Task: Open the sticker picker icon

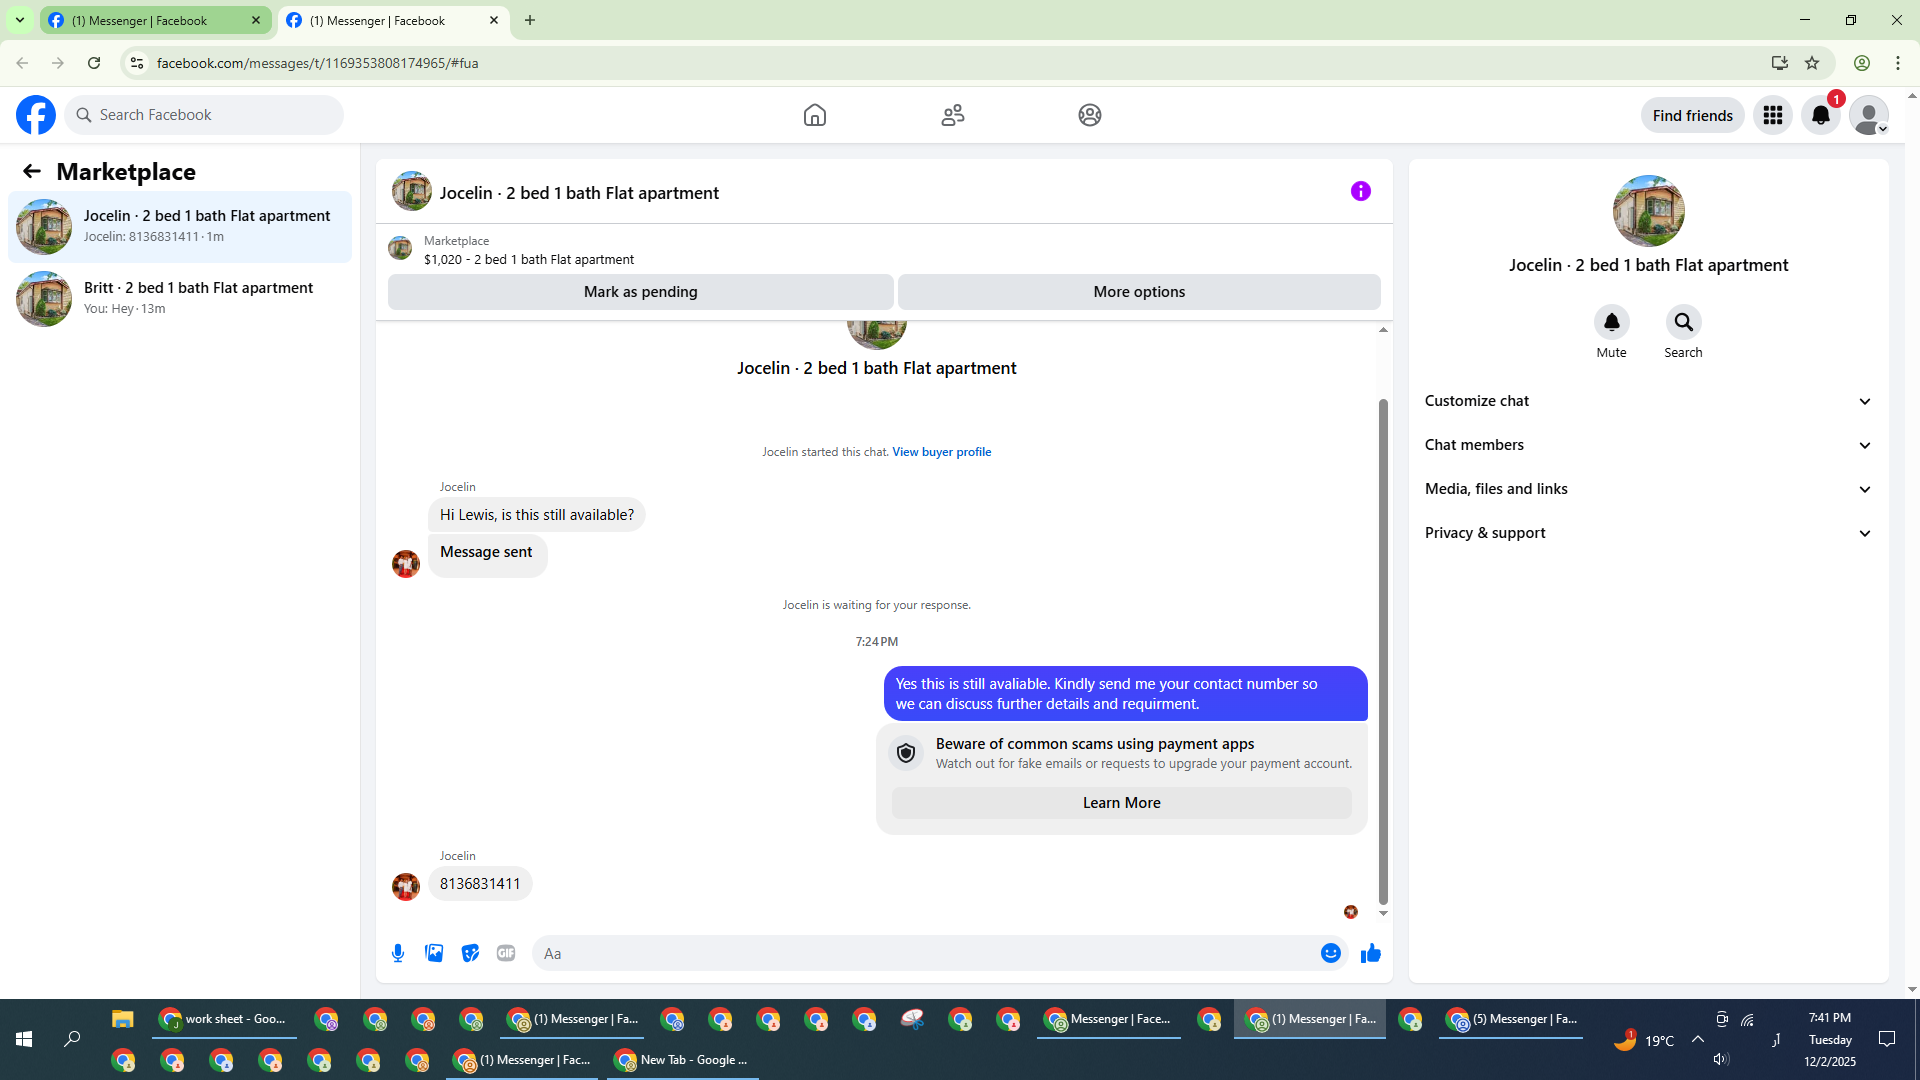Action: pyautogui.click(x=470, y=953)
